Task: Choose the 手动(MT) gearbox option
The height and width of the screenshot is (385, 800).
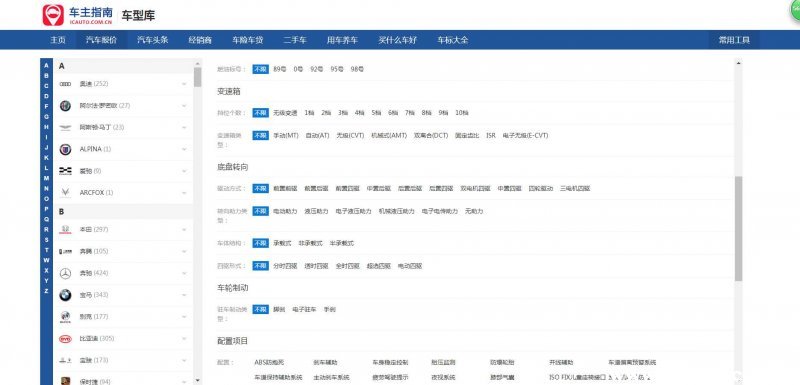Action: click(286, 135)
